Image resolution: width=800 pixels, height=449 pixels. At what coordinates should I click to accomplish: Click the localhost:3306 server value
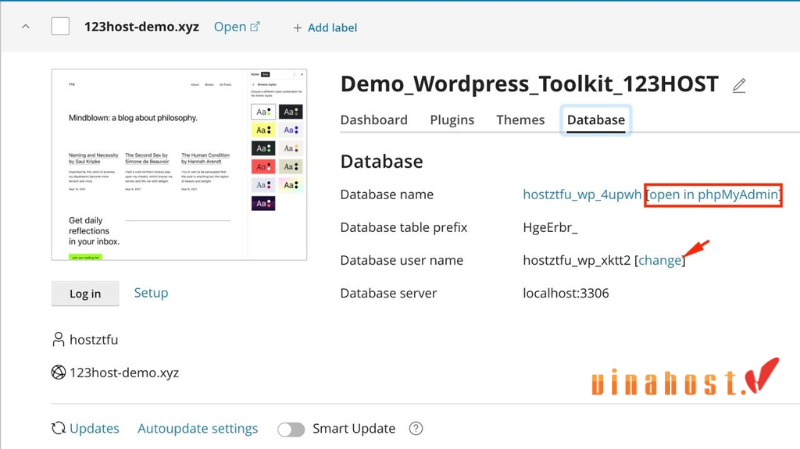pyautogui.click(x=566, y=293)
